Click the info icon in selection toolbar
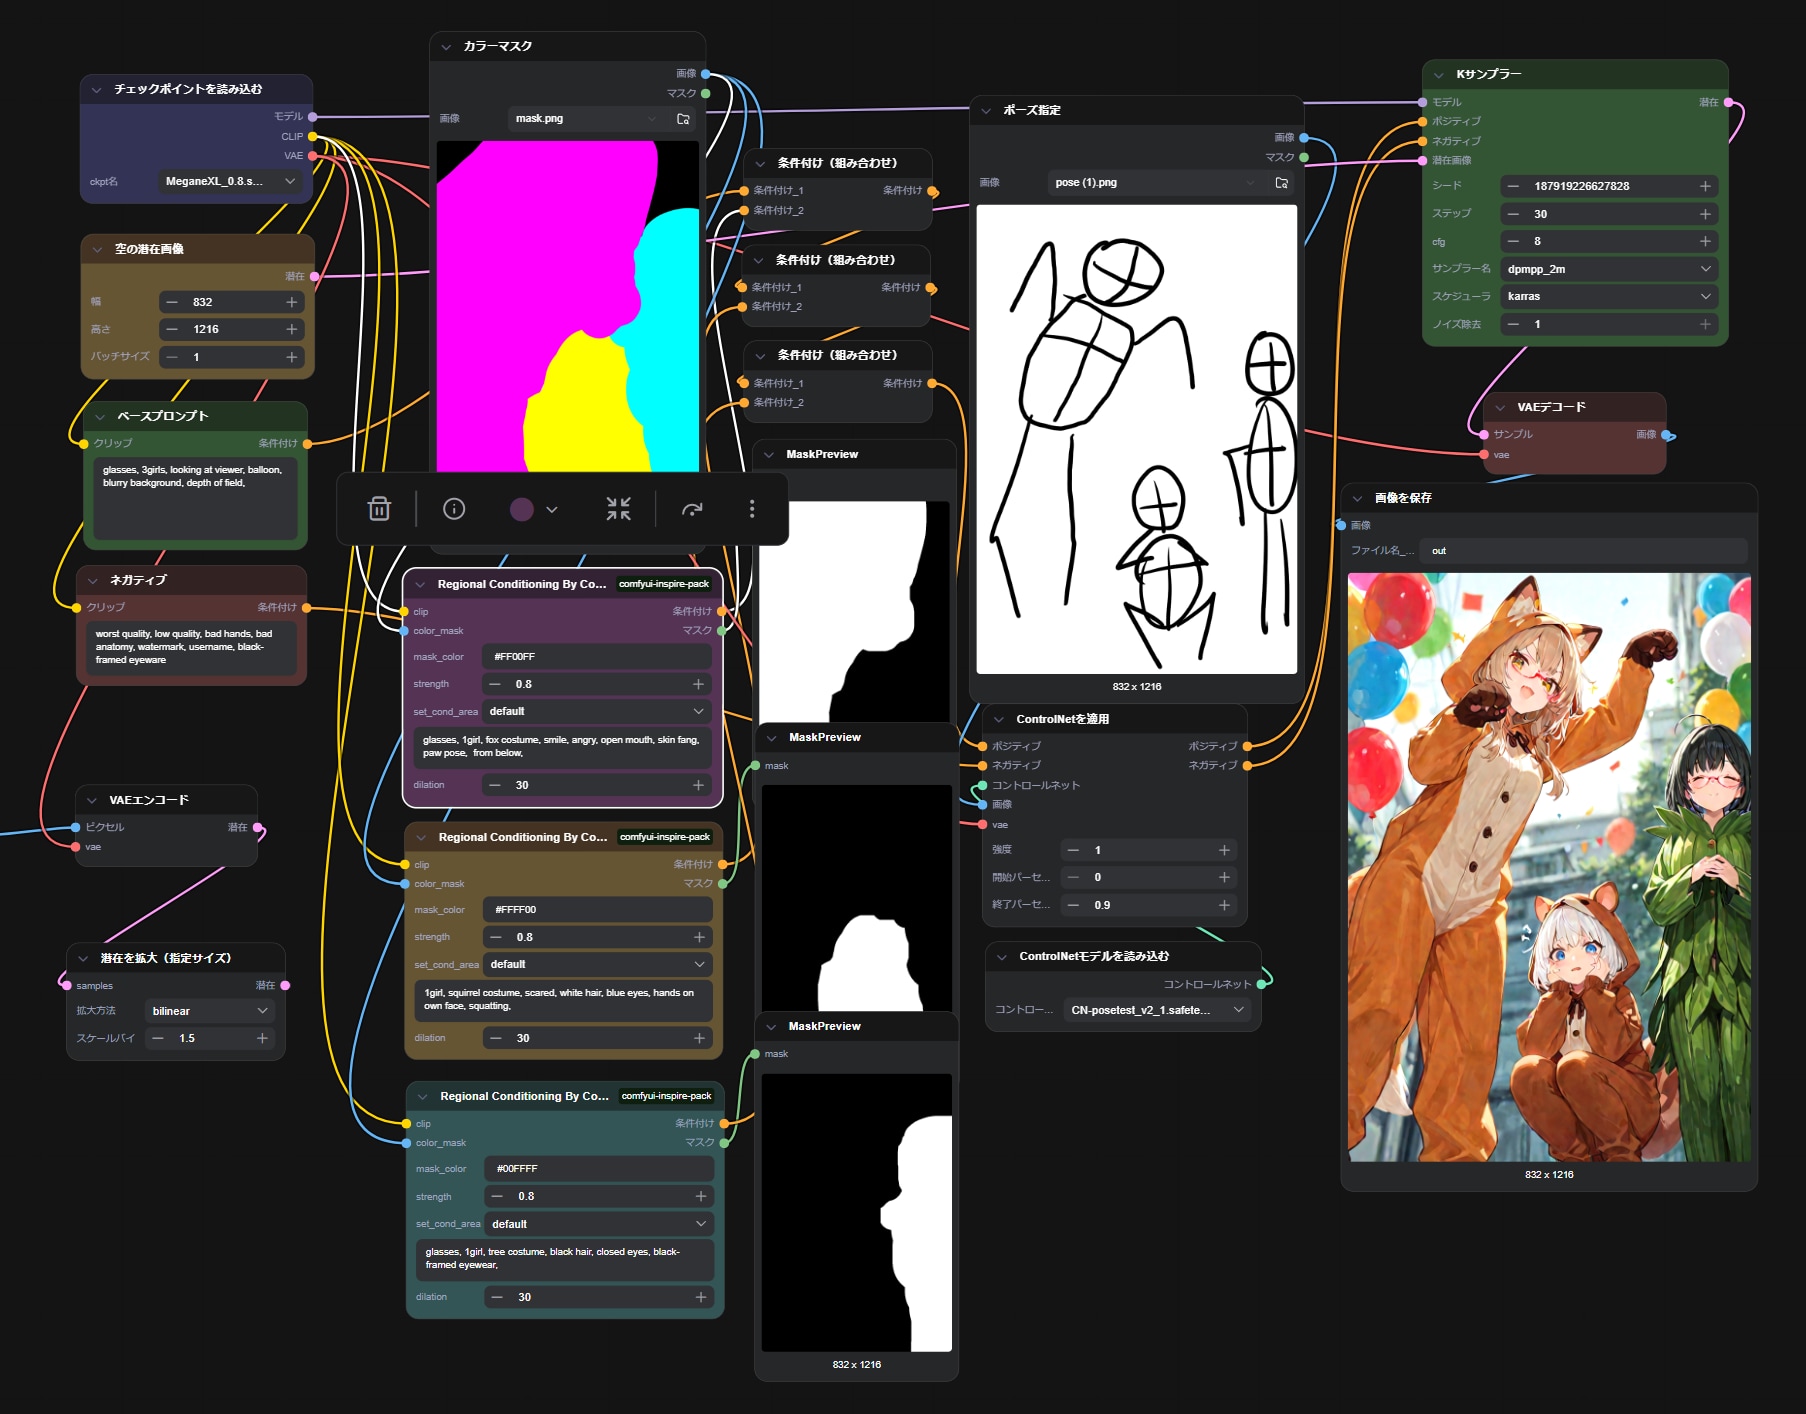 [454, 509]
